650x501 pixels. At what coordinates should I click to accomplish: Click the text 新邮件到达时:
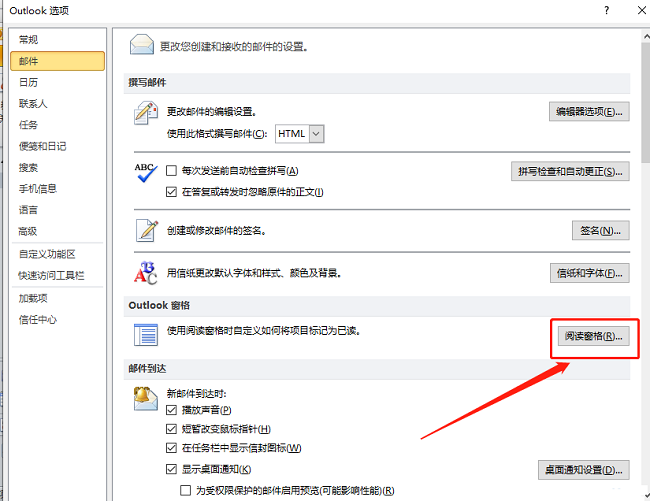[196, 393]
